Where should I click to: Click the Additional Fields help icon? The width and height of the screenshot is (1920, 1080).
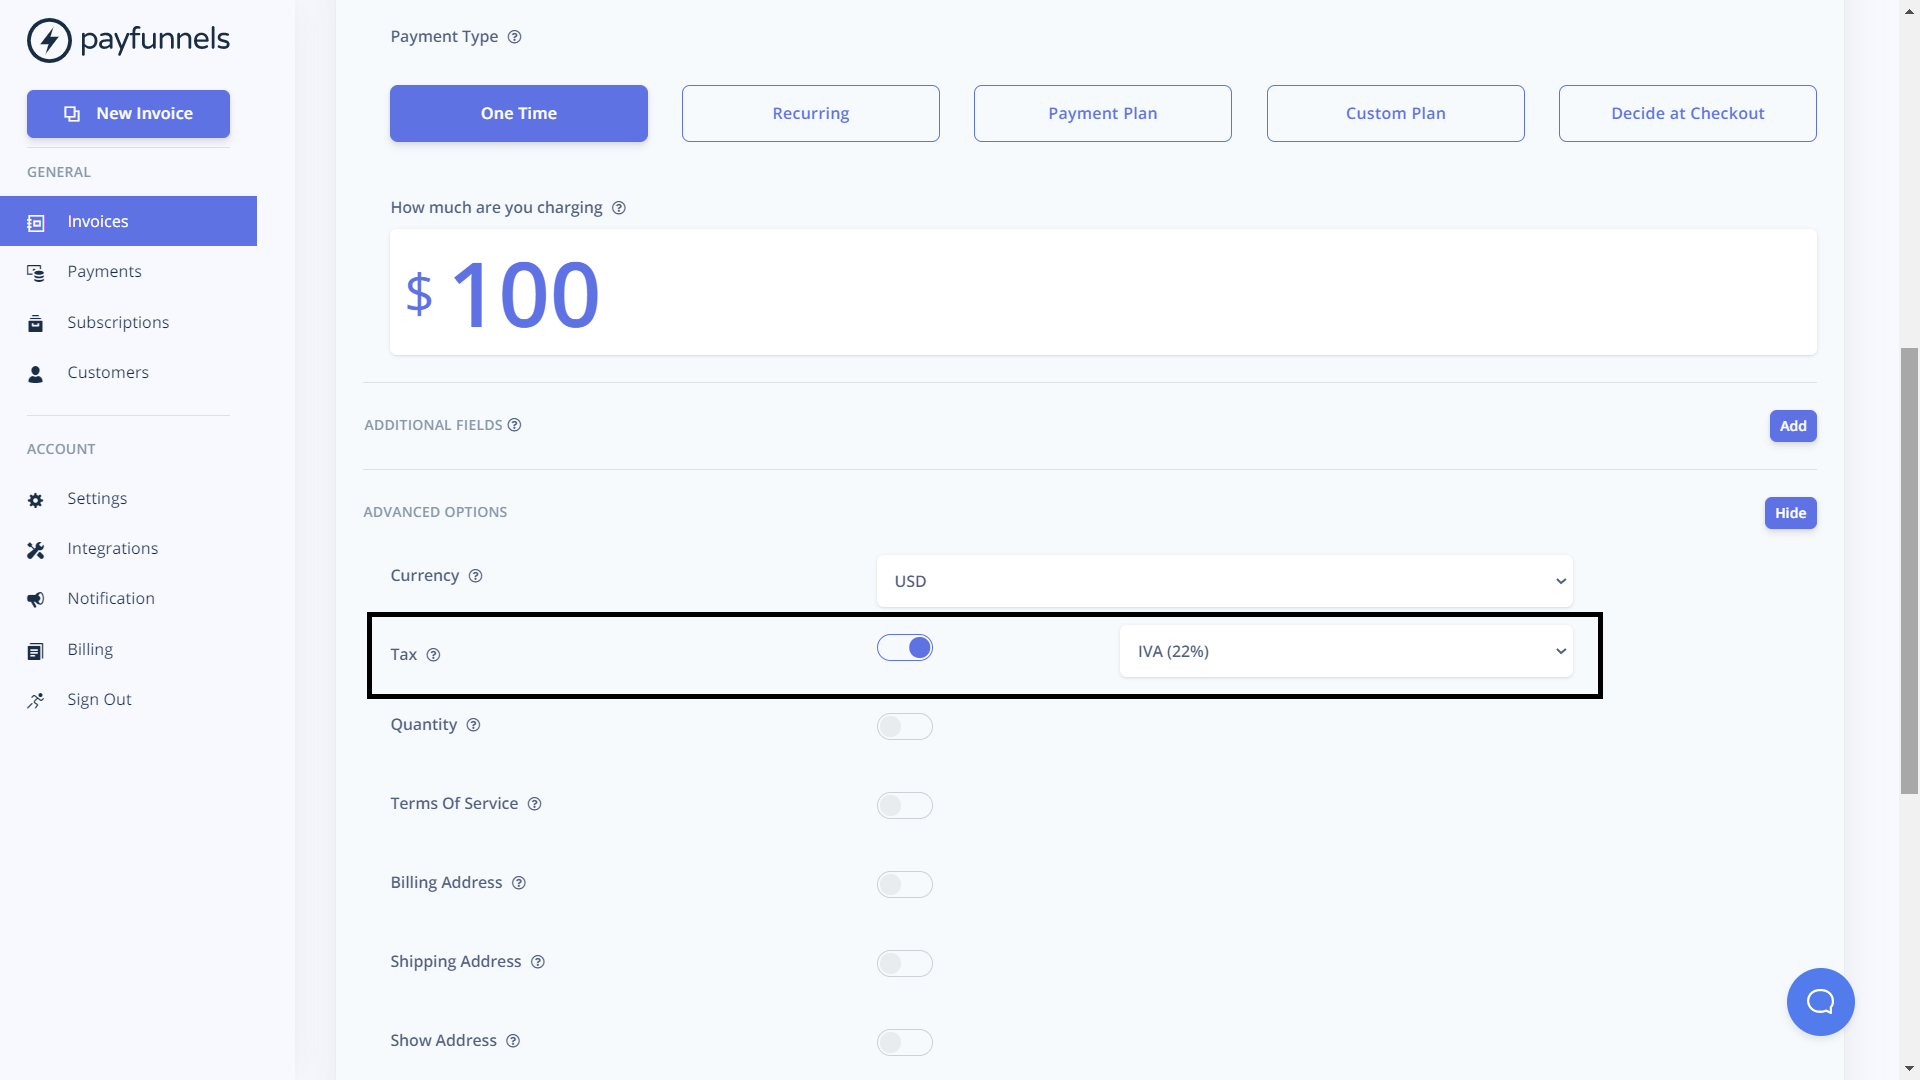pyautogui.click(x=514, y=425)
